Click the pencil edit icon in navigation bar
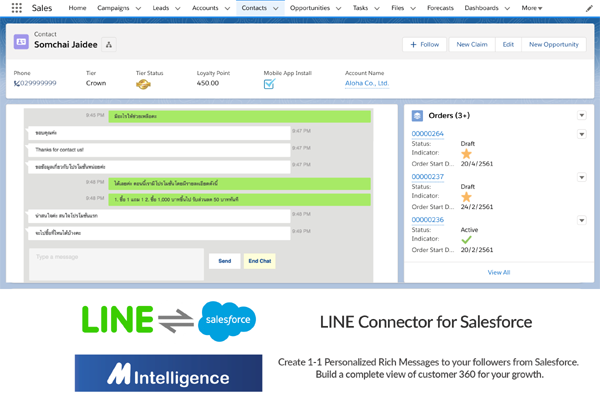 click(x=589, y=8)
